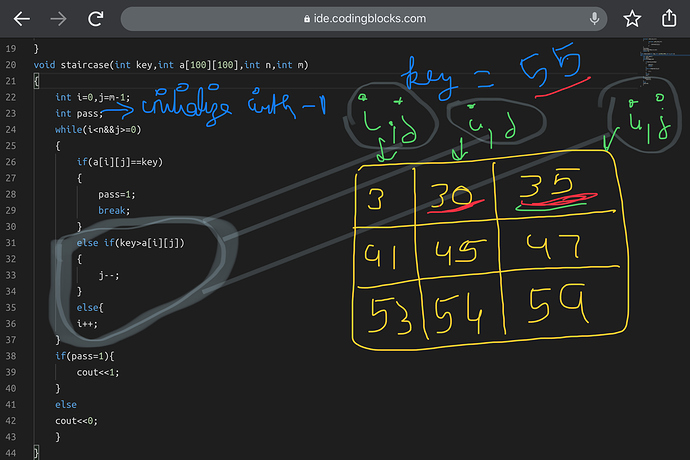The image size is (690, 460).
Task: Click the code 'int i=0,j=m-1;'
Action: click(92, 97)
